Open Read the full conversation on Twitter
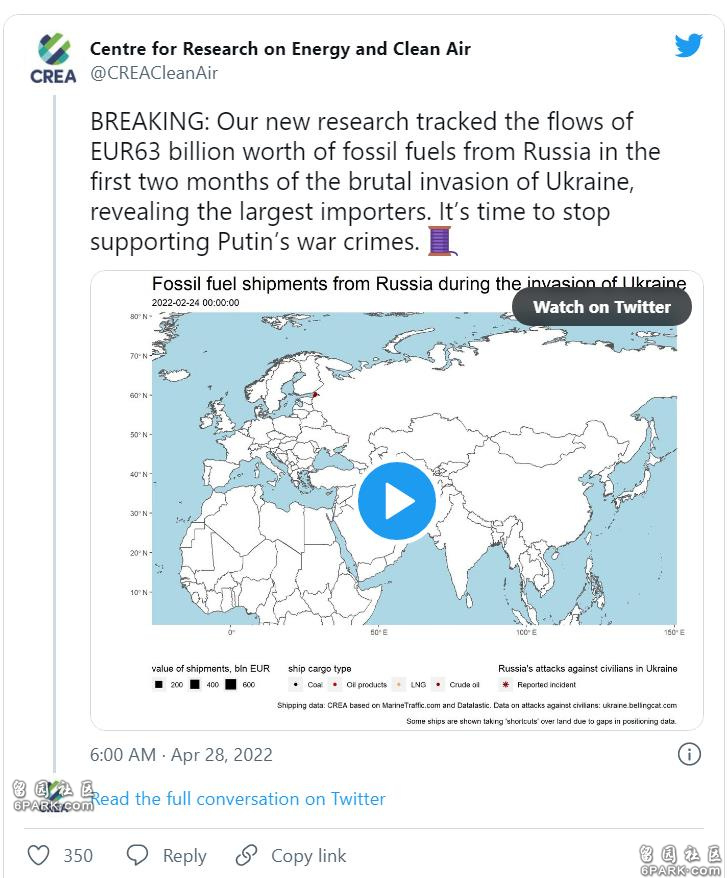Image resolution: width=727 pixels, height=878 pixels. pyautogui.click(x=238, y=798)
